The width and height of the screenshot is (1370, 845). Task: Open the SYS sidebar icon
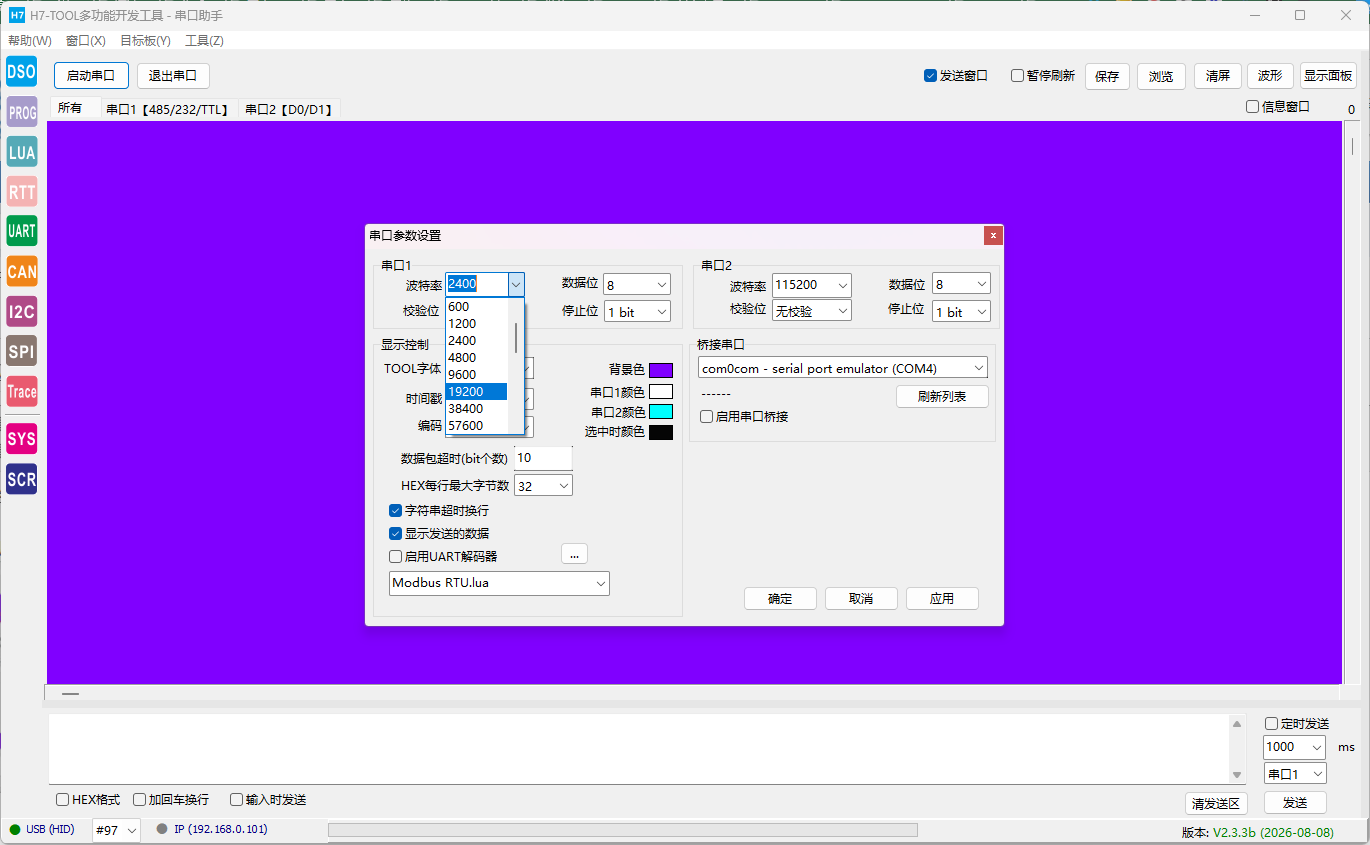point(22,439)
